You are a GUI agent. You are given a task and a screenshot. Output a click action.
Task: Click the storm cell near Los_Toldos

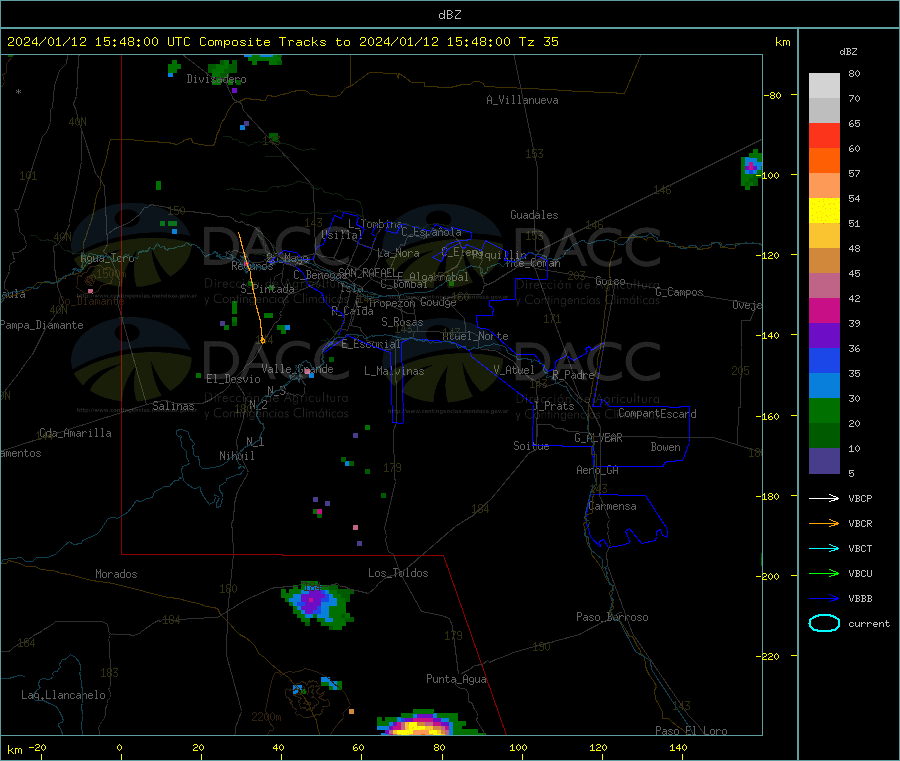point(317,605)
